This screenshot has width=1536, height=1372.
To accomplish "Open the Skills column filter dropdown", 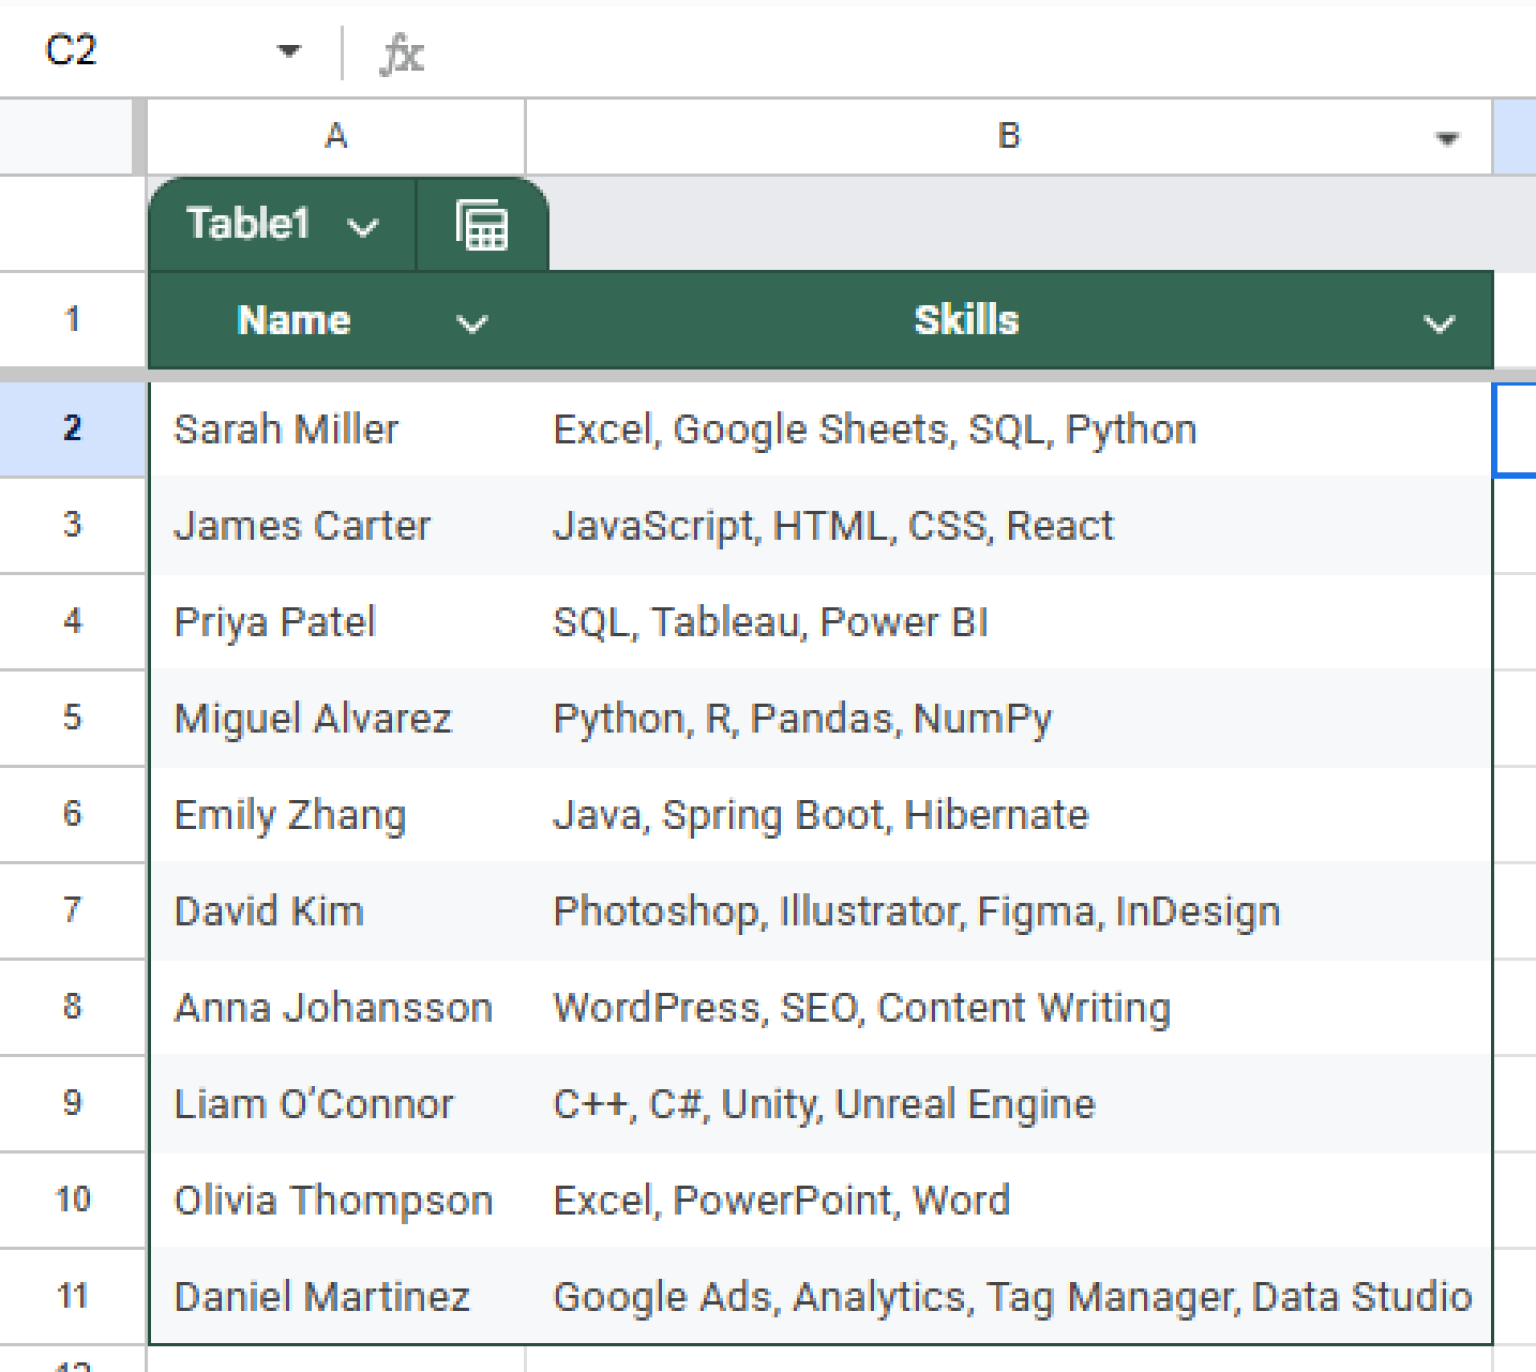I will pos(1438,322).
